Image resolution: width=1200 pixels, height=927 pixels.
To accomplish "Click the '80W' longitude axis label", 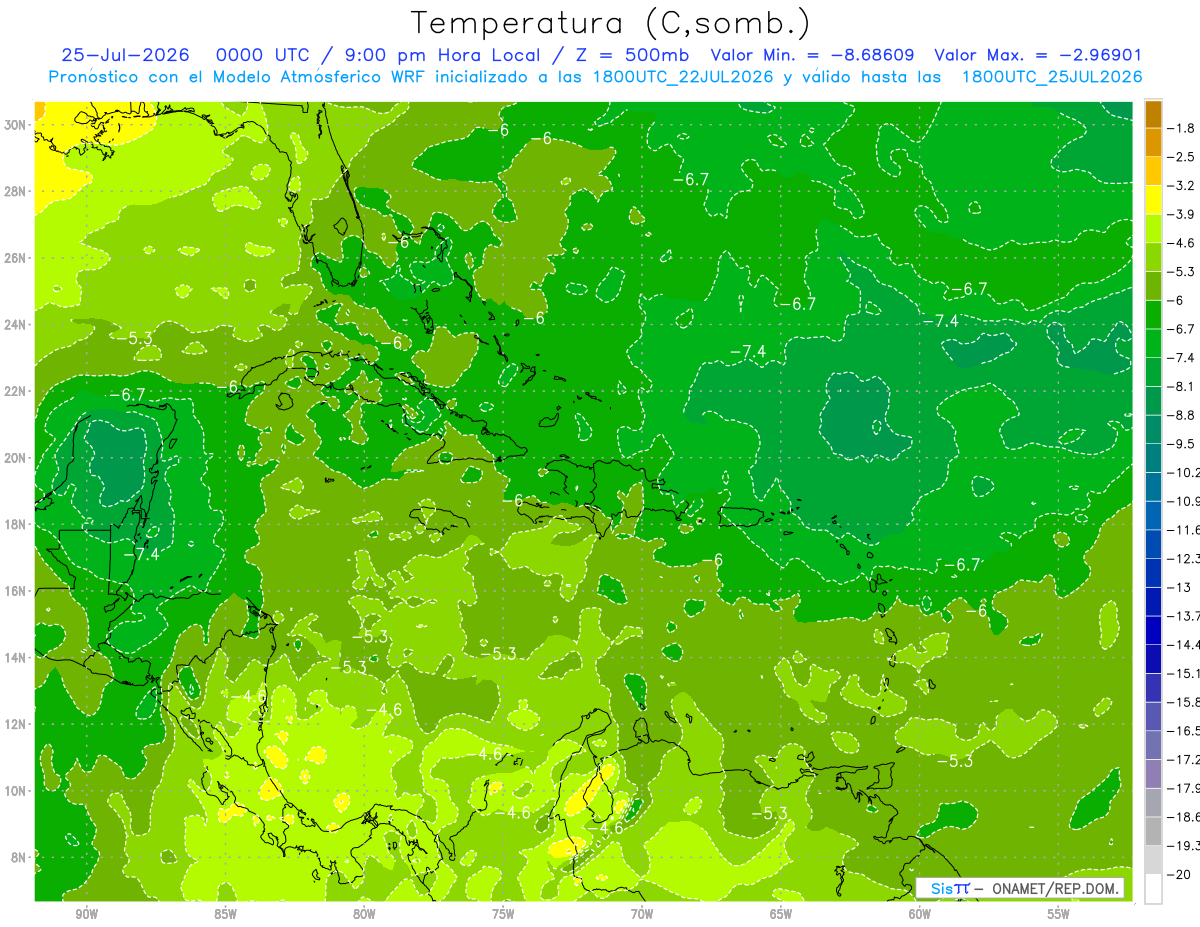I will [364, 914].
